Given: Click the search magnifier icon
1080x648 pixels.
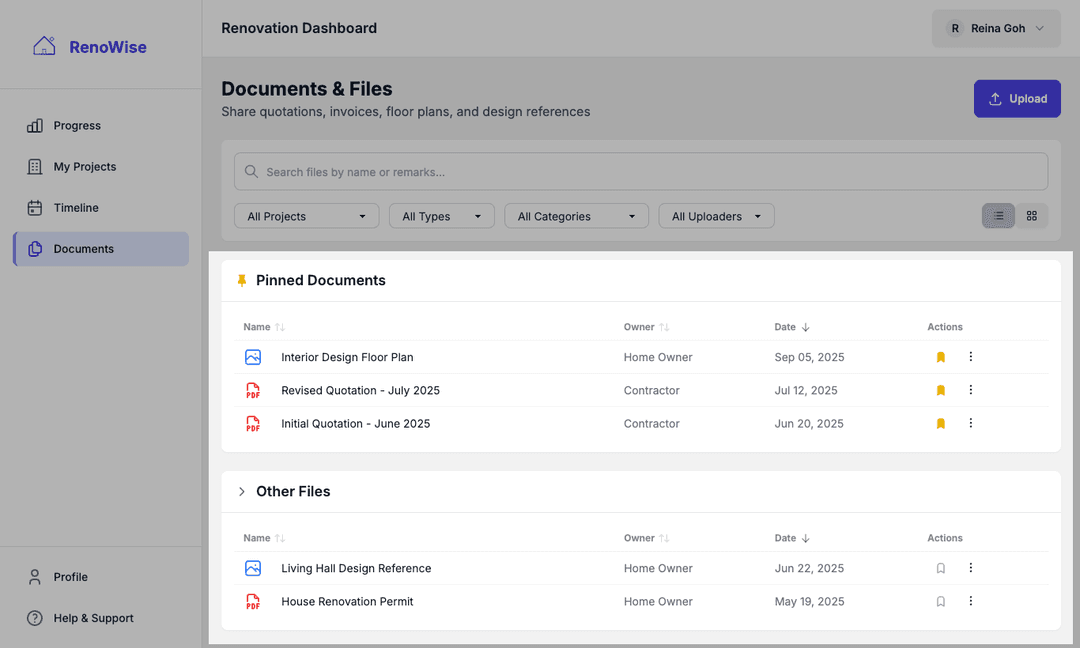Looking at the screenshot, I should pyautogui.click(x=251, y=171).
